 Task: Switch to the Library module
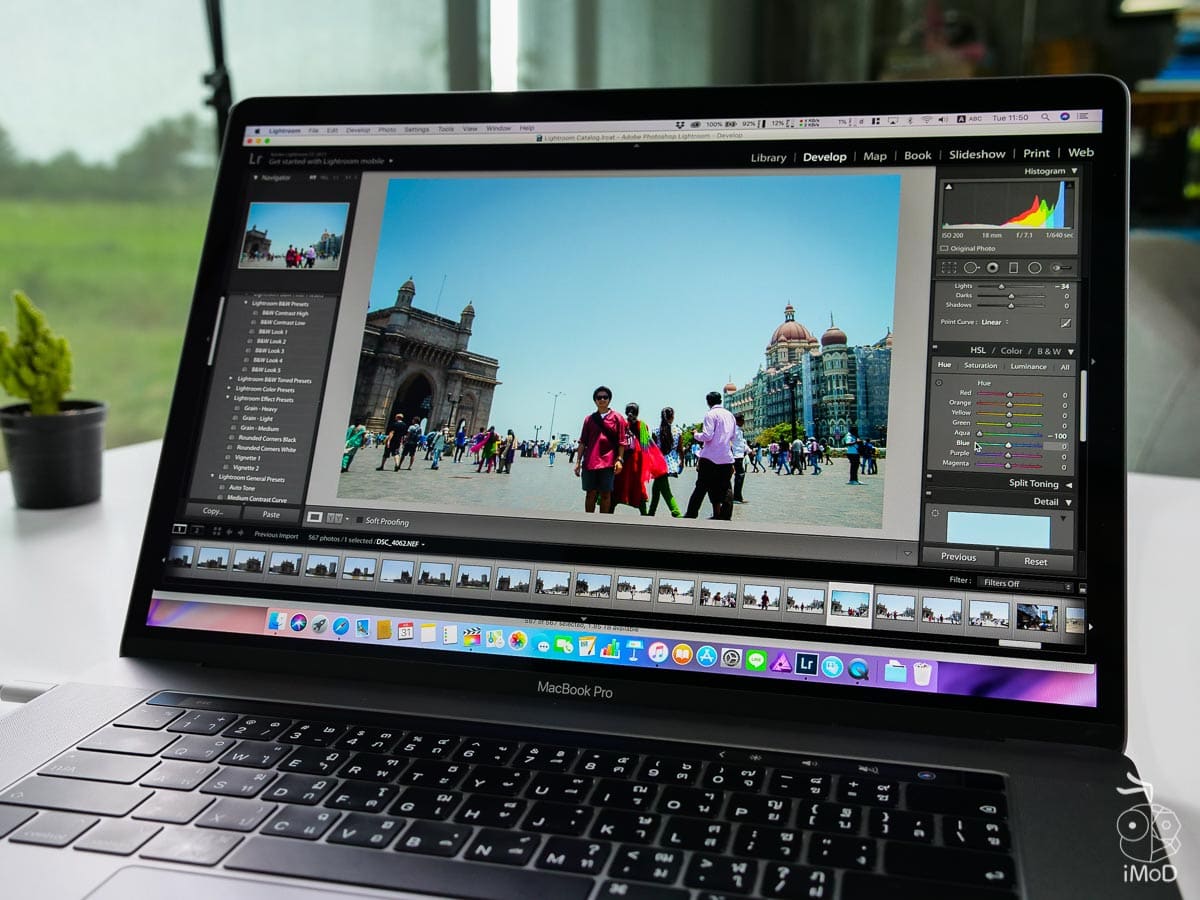(x=768, y=156)
